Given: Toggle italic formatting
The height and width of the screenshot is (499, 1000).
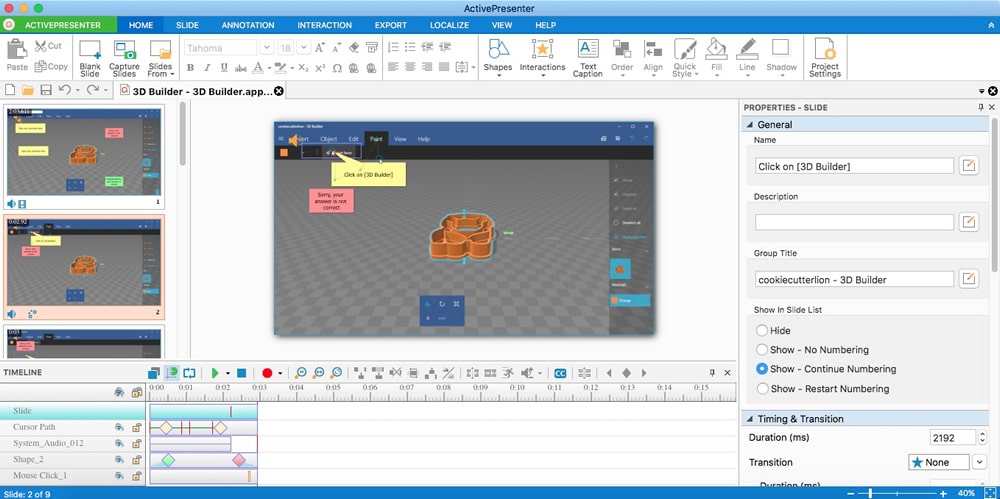Looking at the screenshot, I should (207, 68).
